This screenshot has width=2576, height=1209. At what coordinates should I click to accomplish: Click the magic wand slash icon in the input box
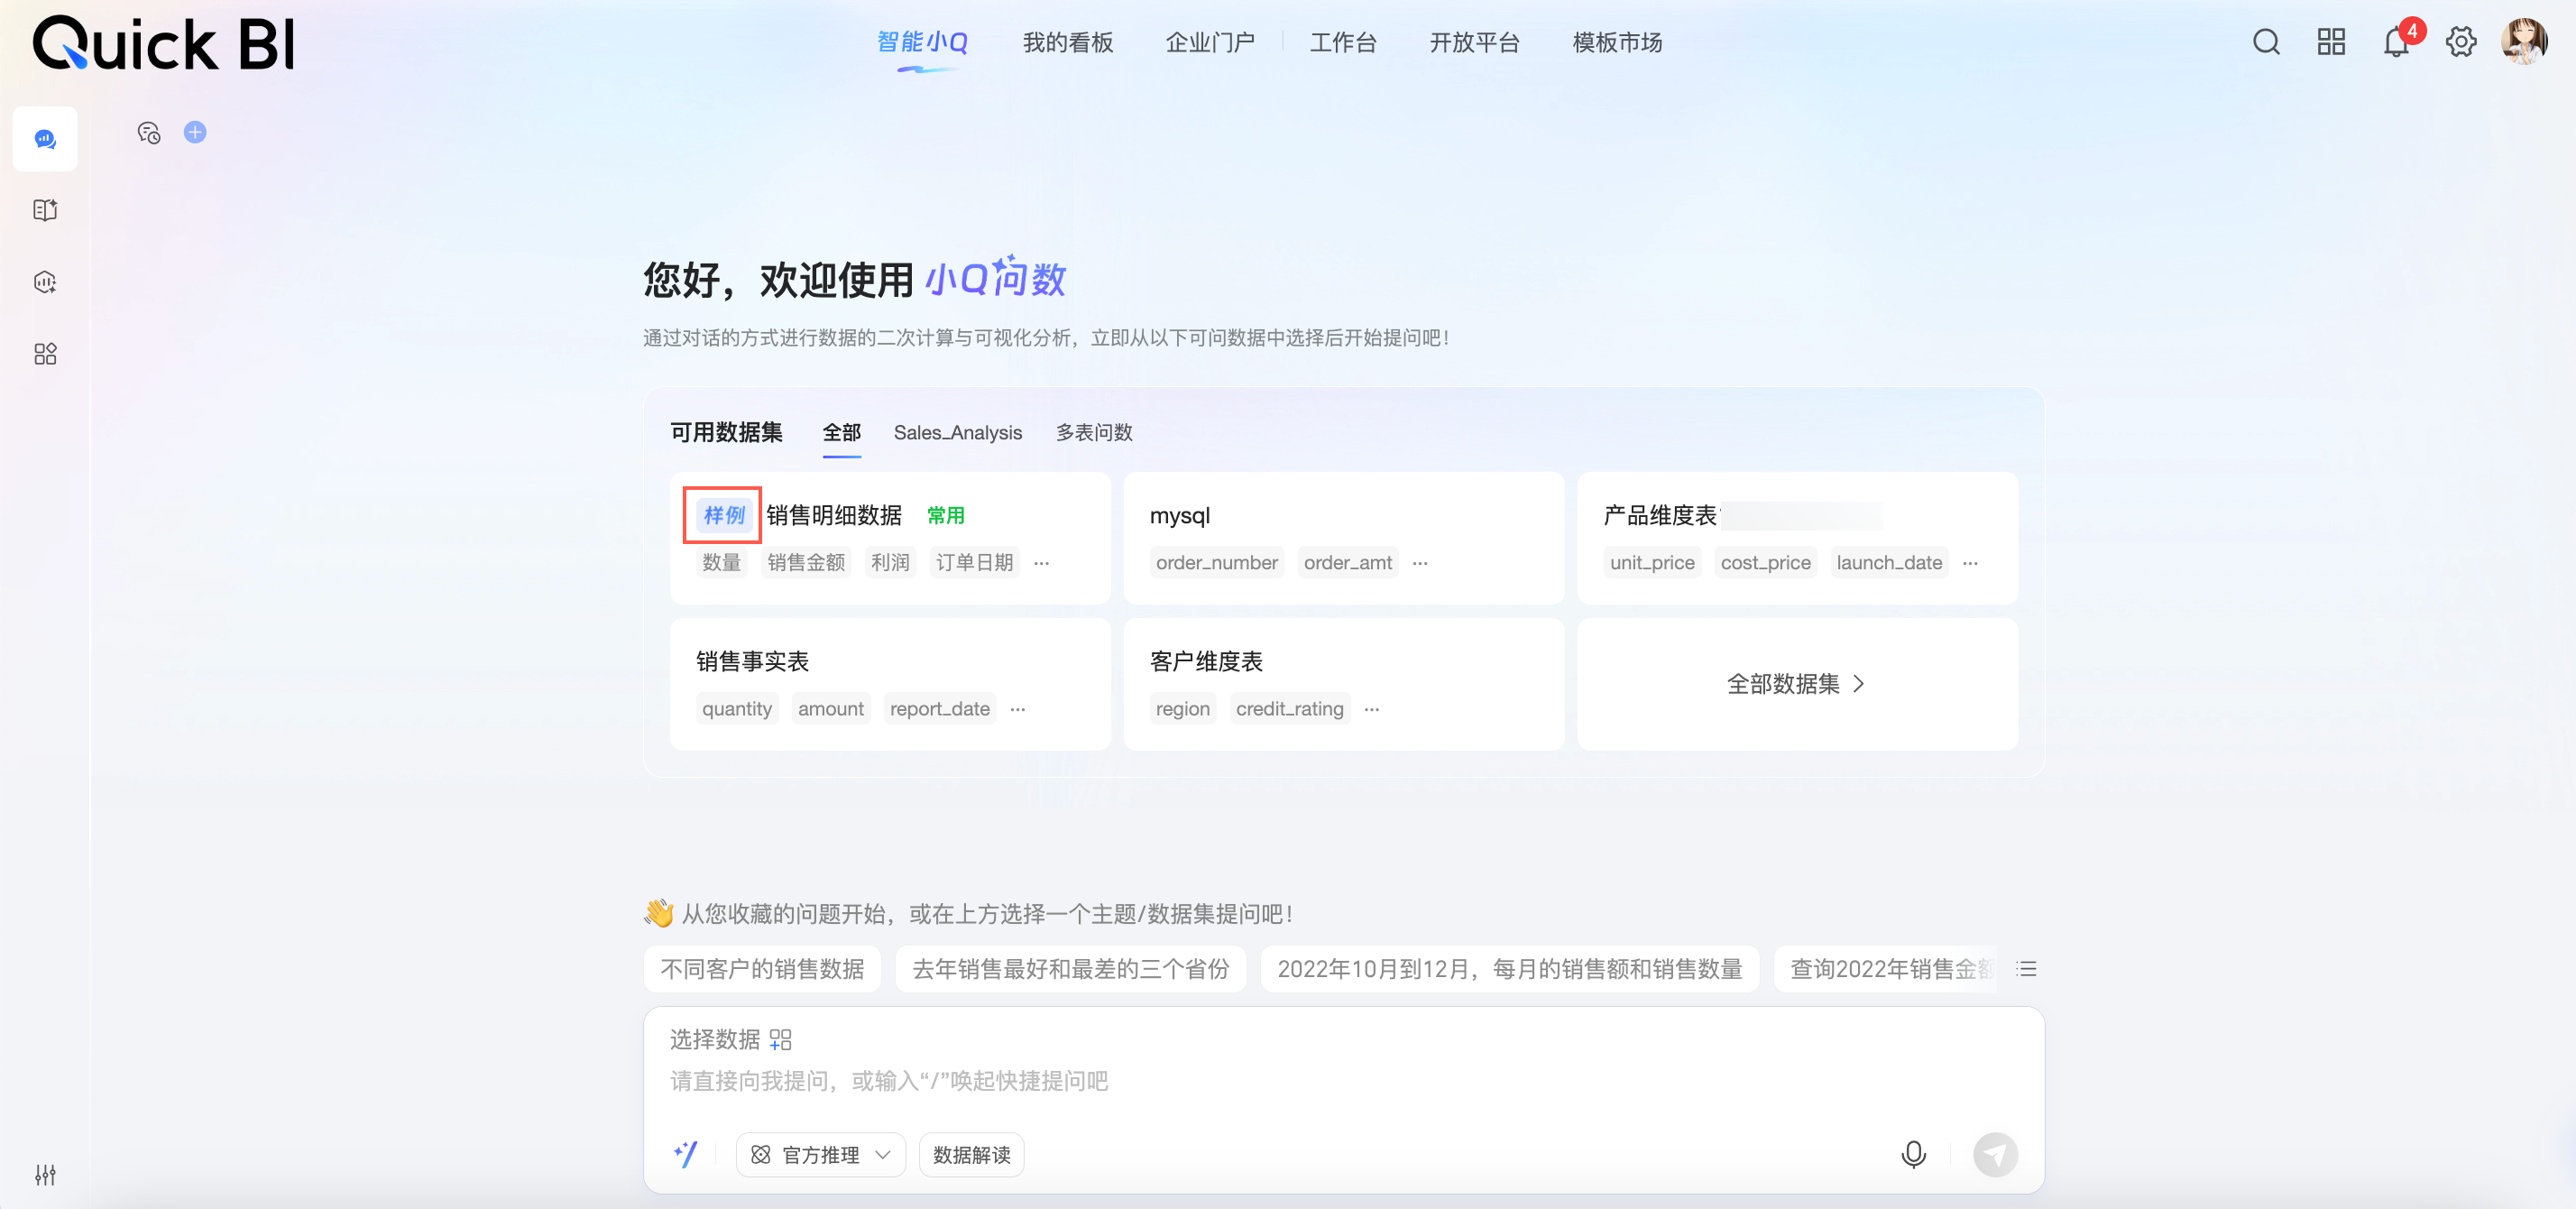pyautogui.click(x=686, y=1154)
